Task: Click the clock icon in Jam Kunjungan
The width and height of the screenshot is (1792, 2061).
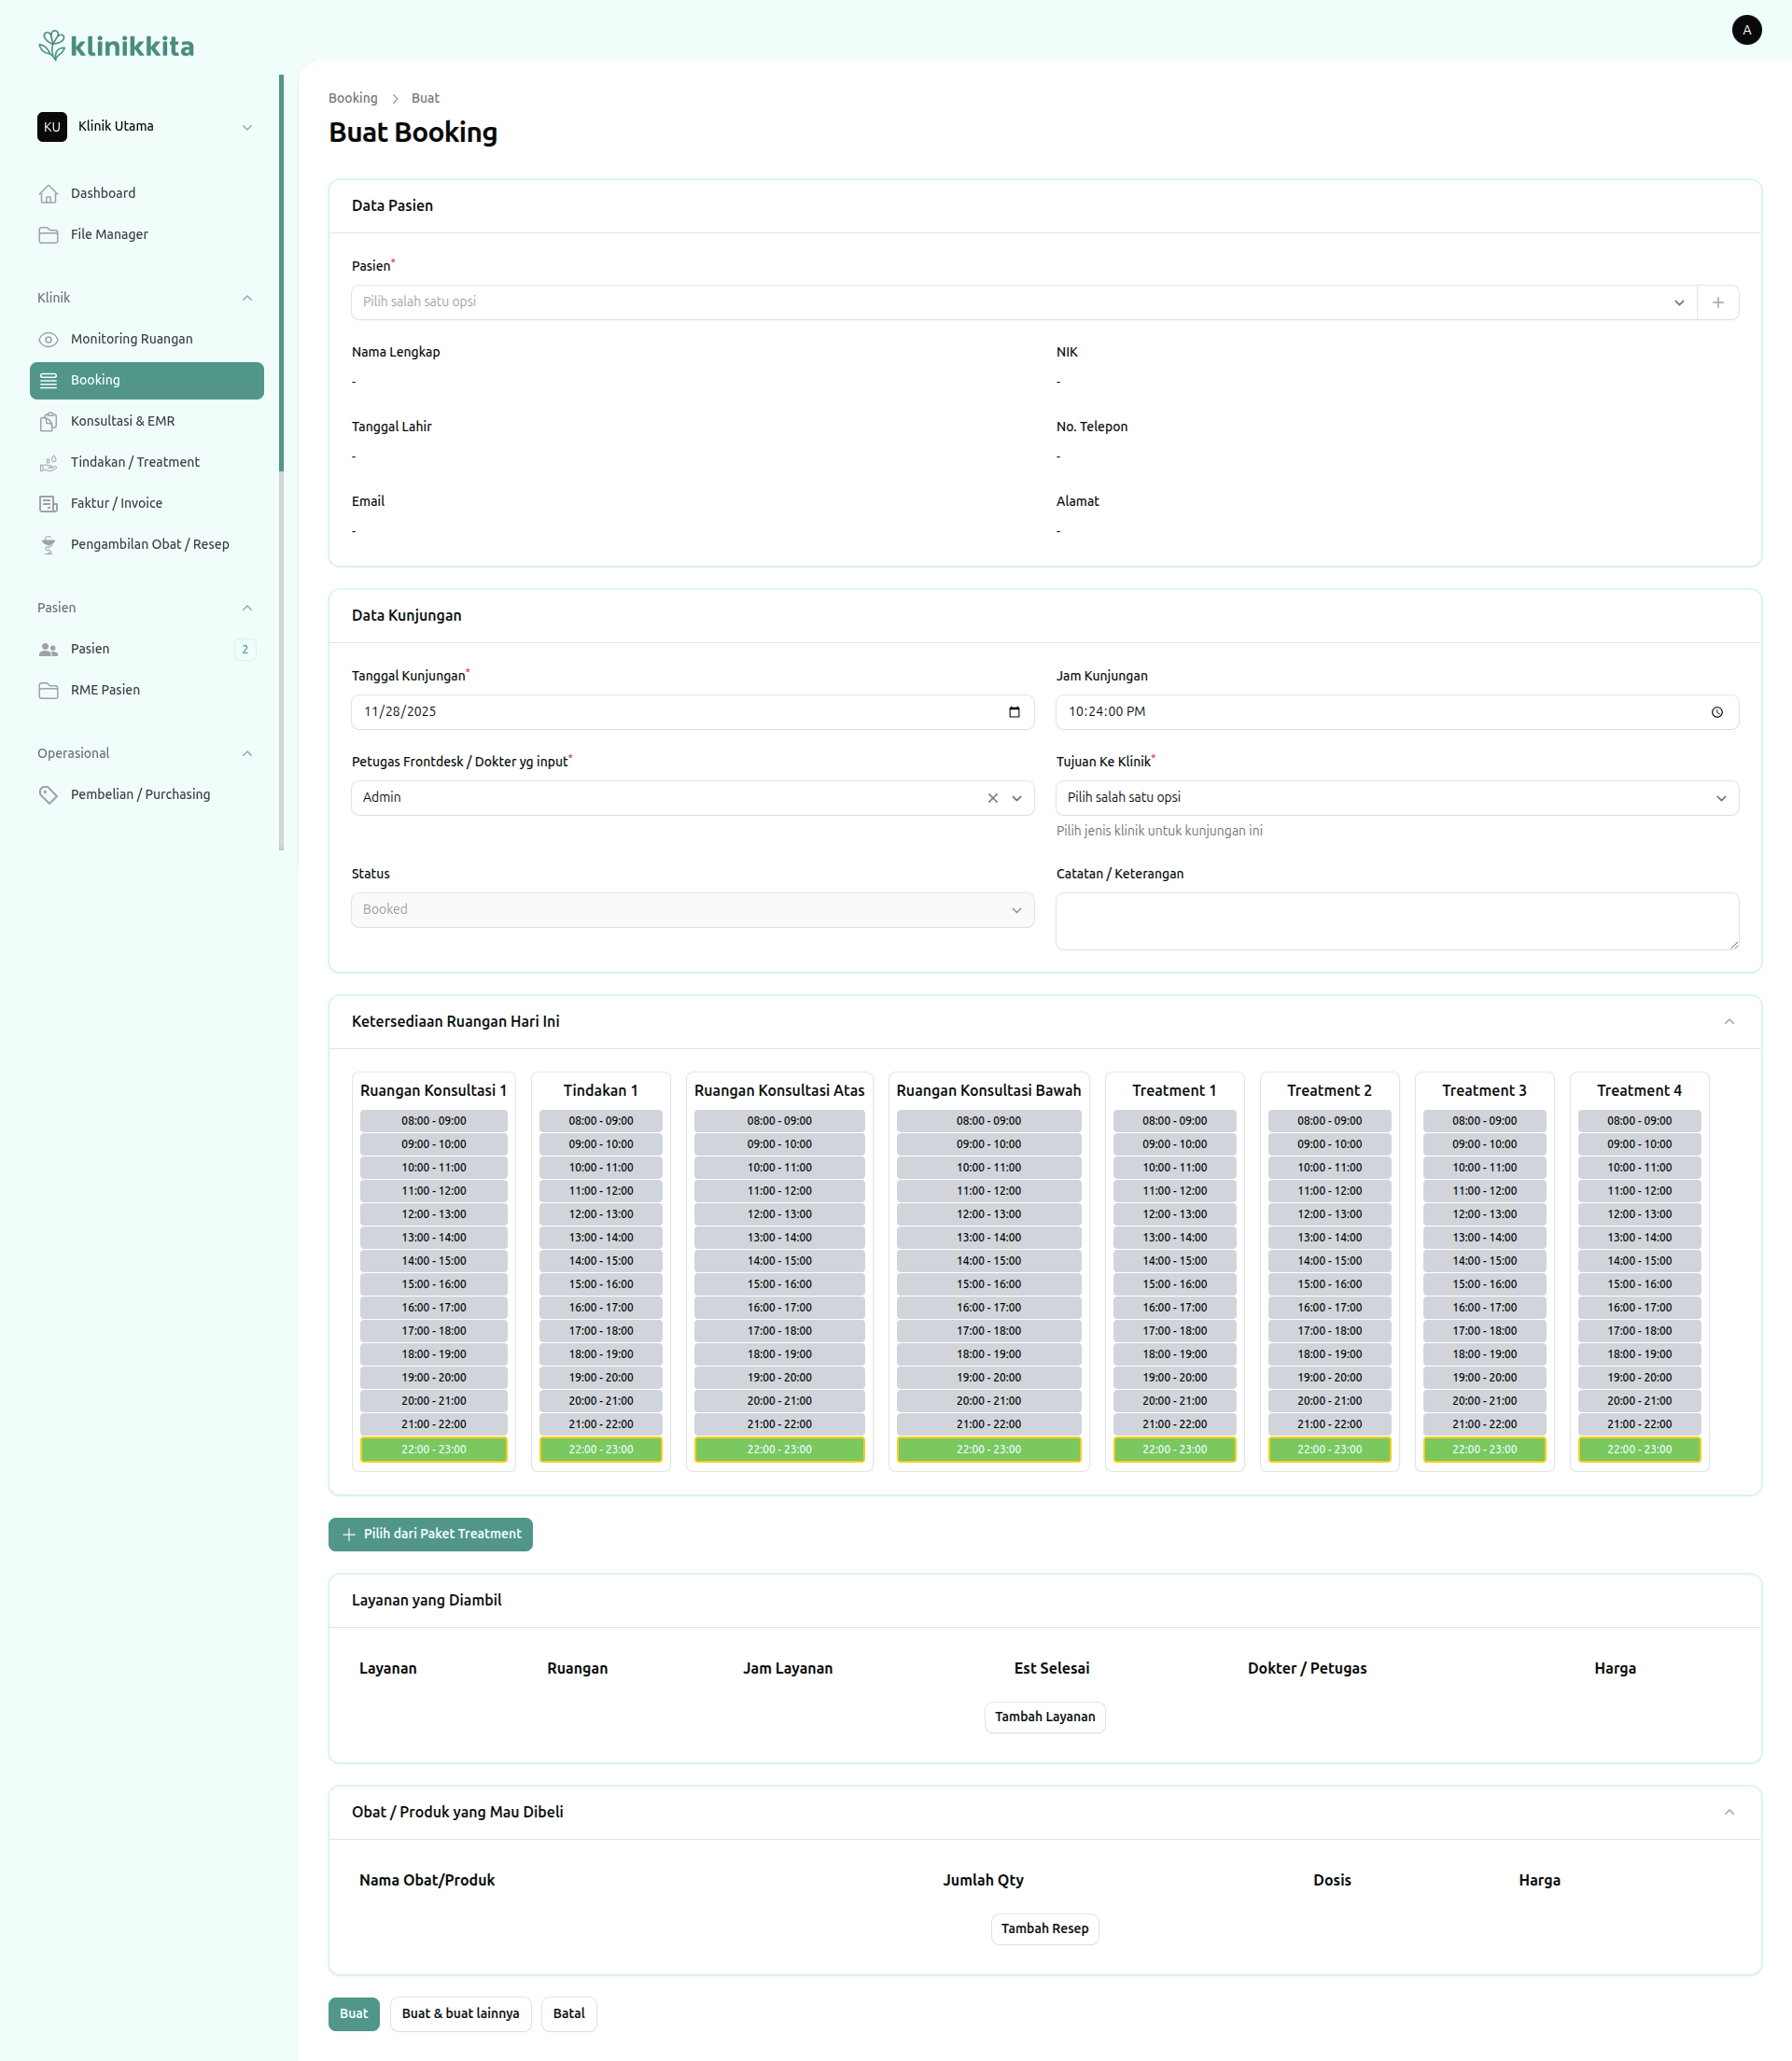Action: (x=1716, y=712)
